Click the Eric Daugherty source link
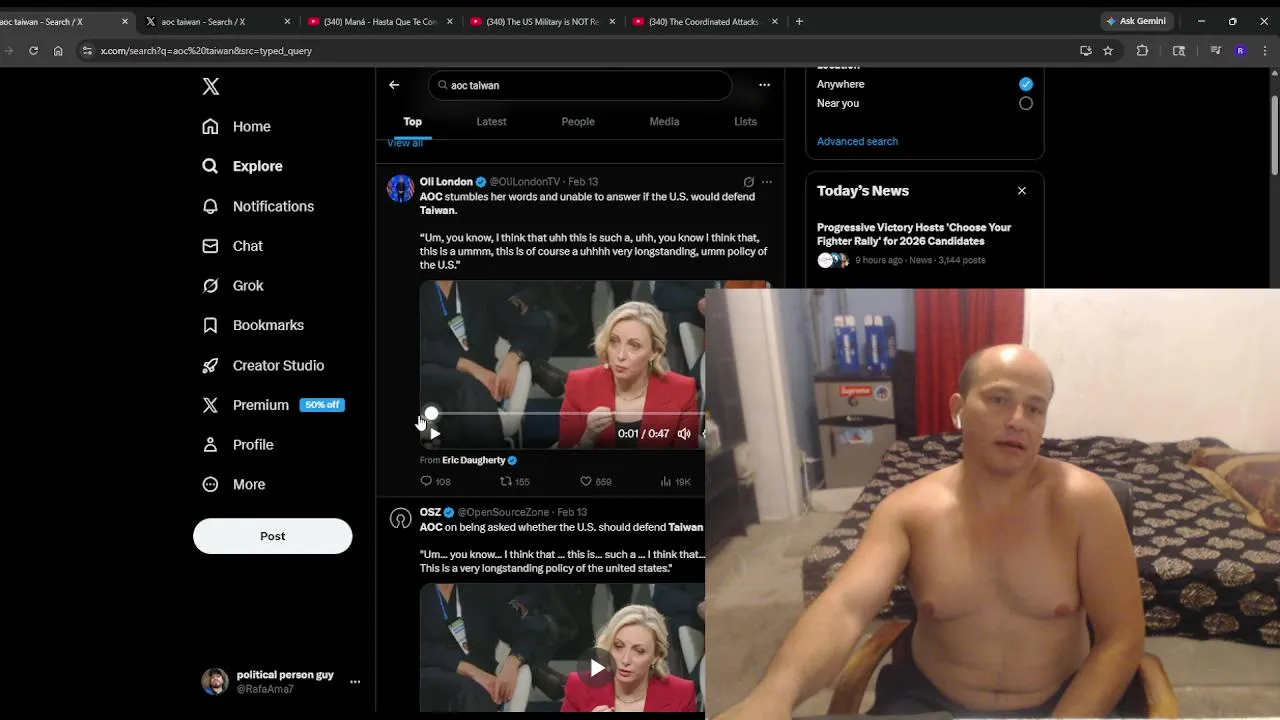Image resolution: width=1280 pixels, height=720 pixels. pos(479,460)
